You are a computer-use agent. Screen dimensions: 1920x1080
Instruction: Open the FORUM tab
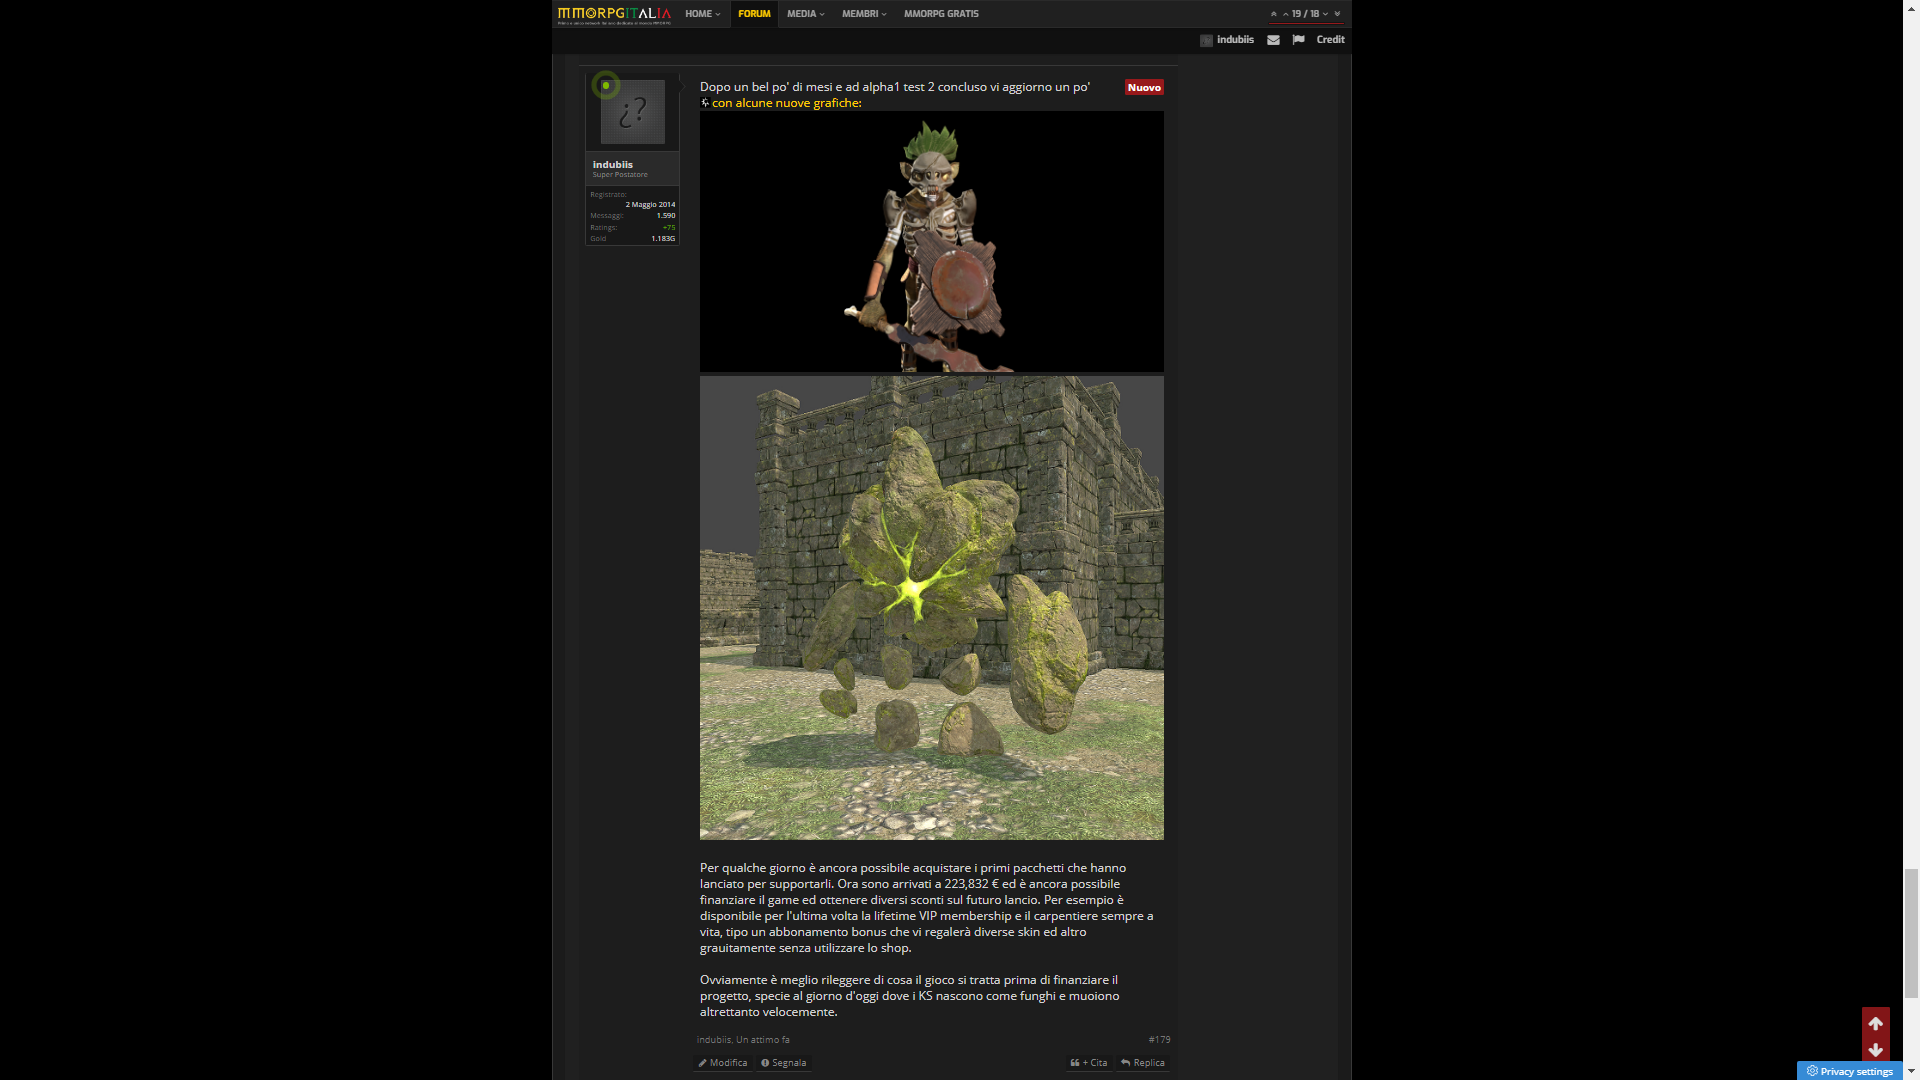click(754, 14)
